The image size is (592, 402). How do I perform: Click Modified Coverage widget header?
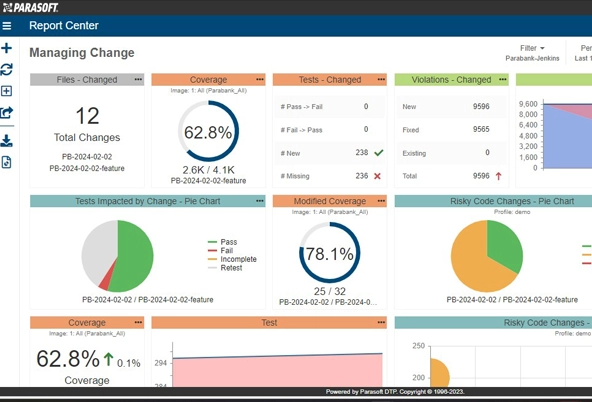pyautogui.click(x=330, y=201)
